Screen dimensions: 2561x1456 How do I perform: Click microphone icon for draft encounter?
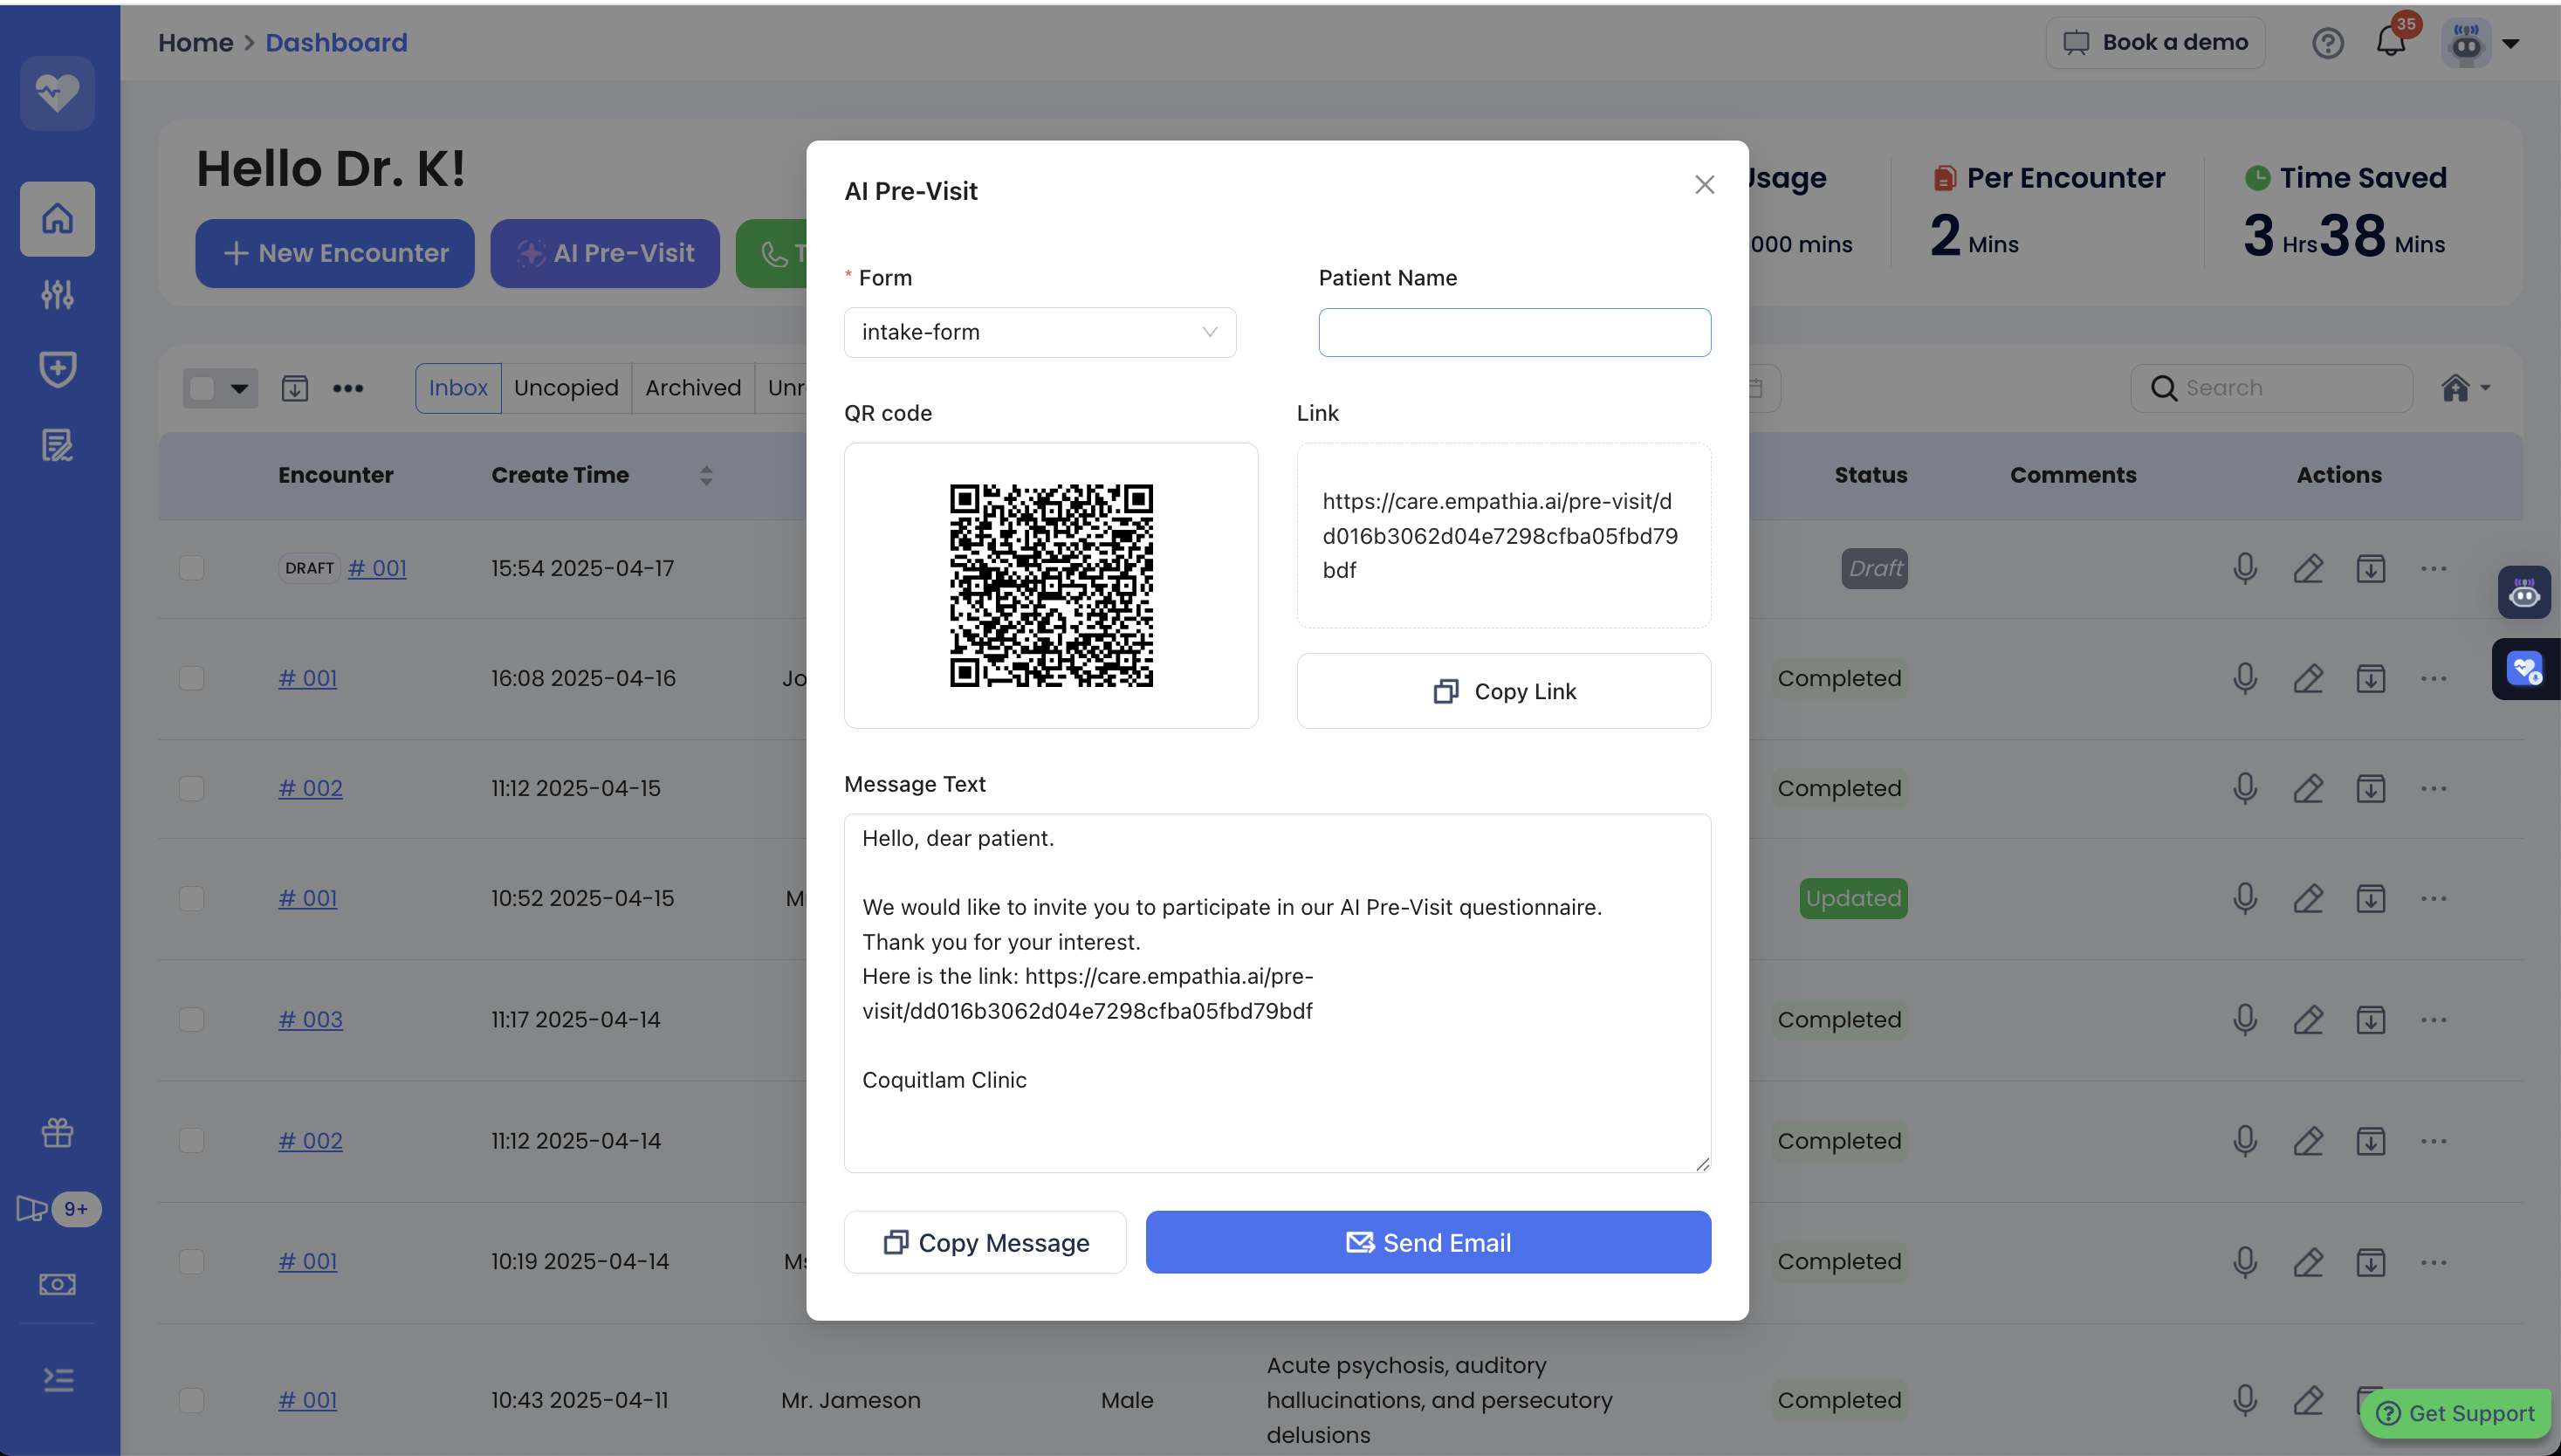[x=2244, y=568]
